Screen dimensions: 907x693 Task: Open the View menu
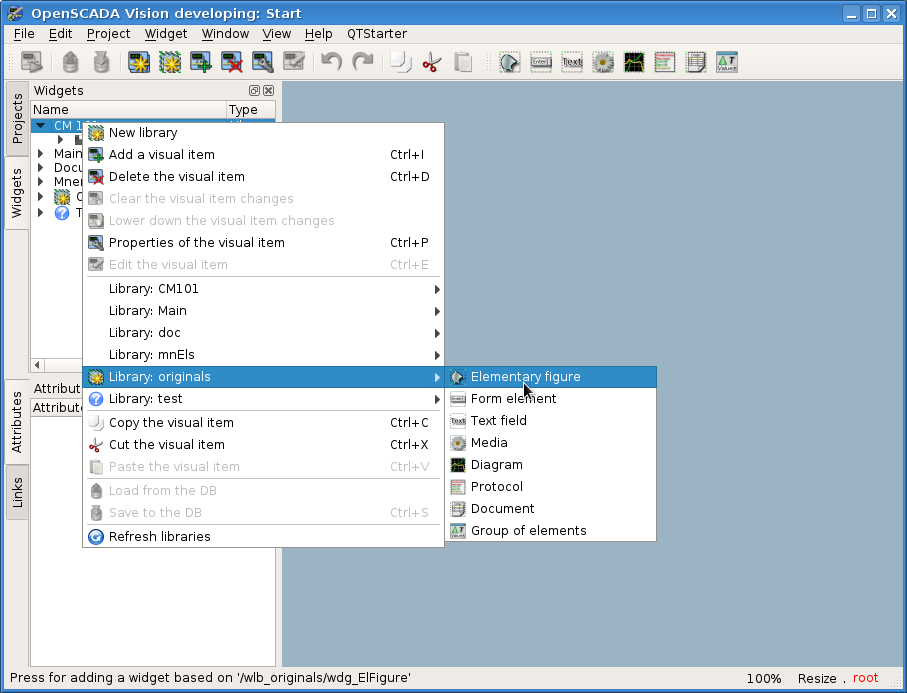(x=276, y=34)
